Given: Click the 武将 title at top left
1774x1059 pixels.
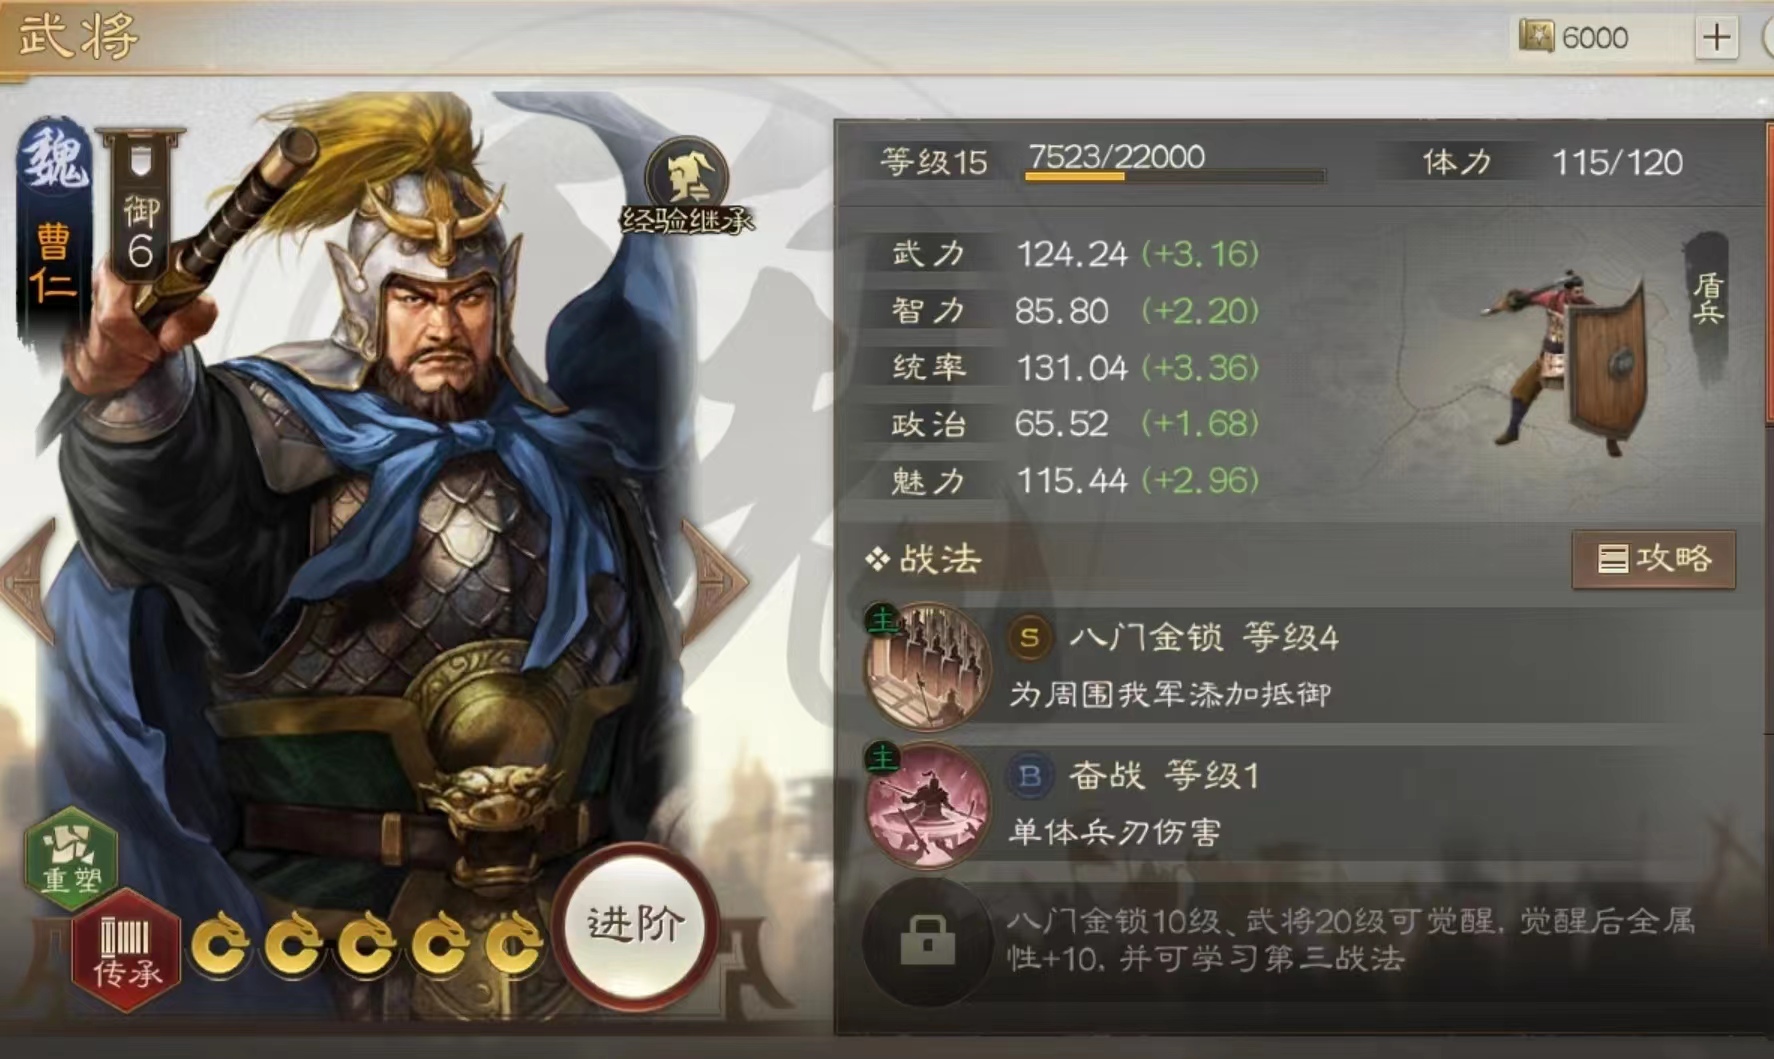Looking at the screenshot, I should 78,36.
